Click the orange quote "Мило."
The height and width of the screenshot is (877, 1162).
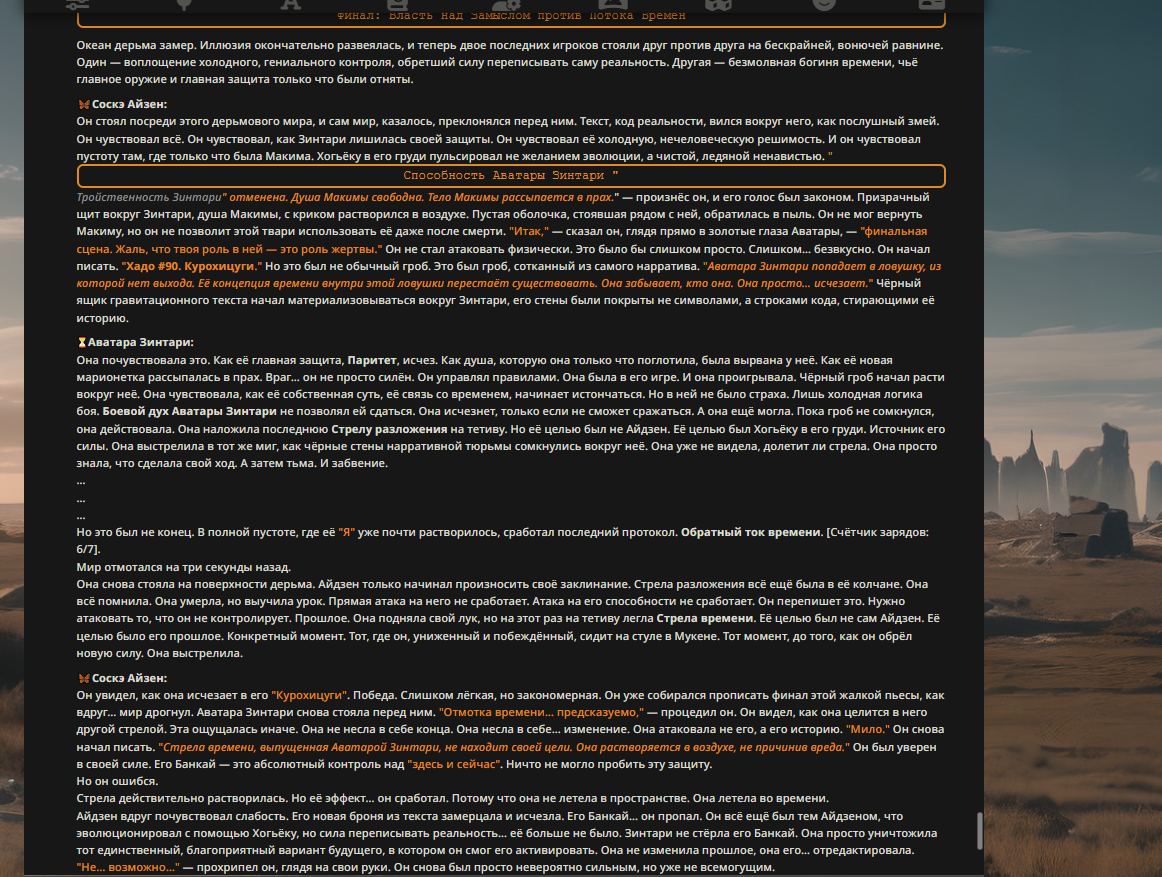868,729
